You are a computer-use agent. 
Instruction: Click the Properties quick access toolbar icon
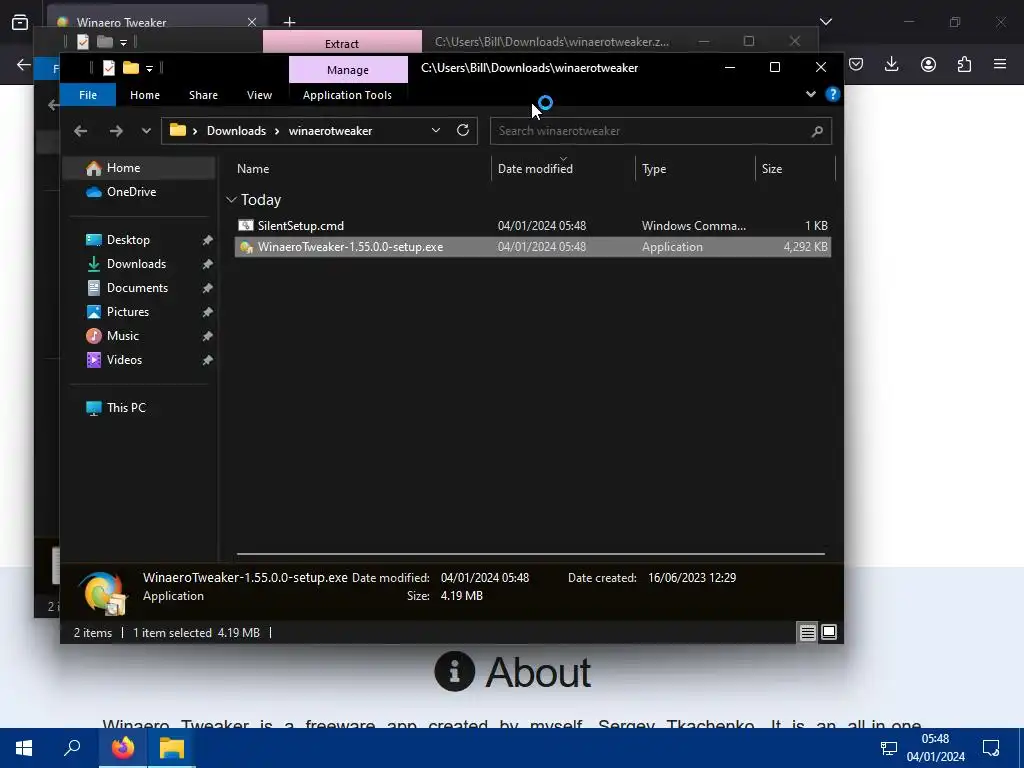coord(109,68)
